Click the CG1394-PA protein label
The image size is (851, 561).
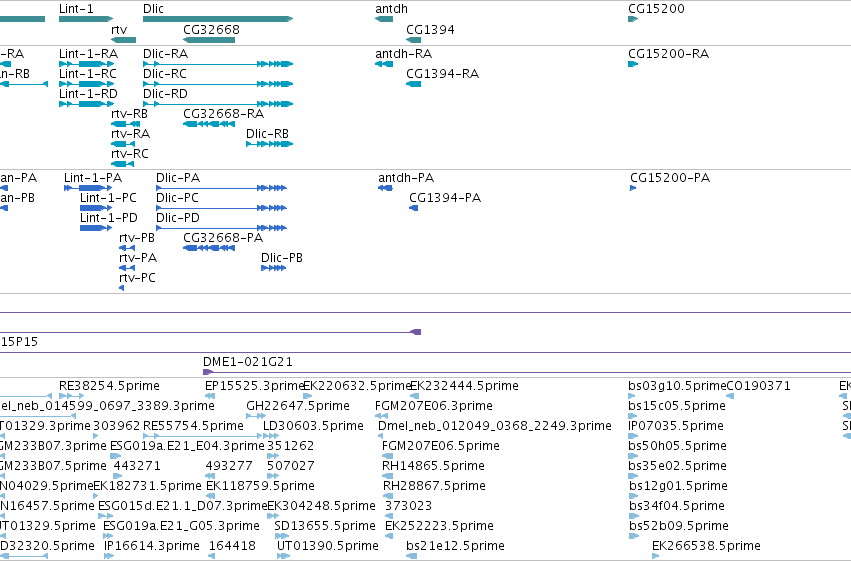445,198
